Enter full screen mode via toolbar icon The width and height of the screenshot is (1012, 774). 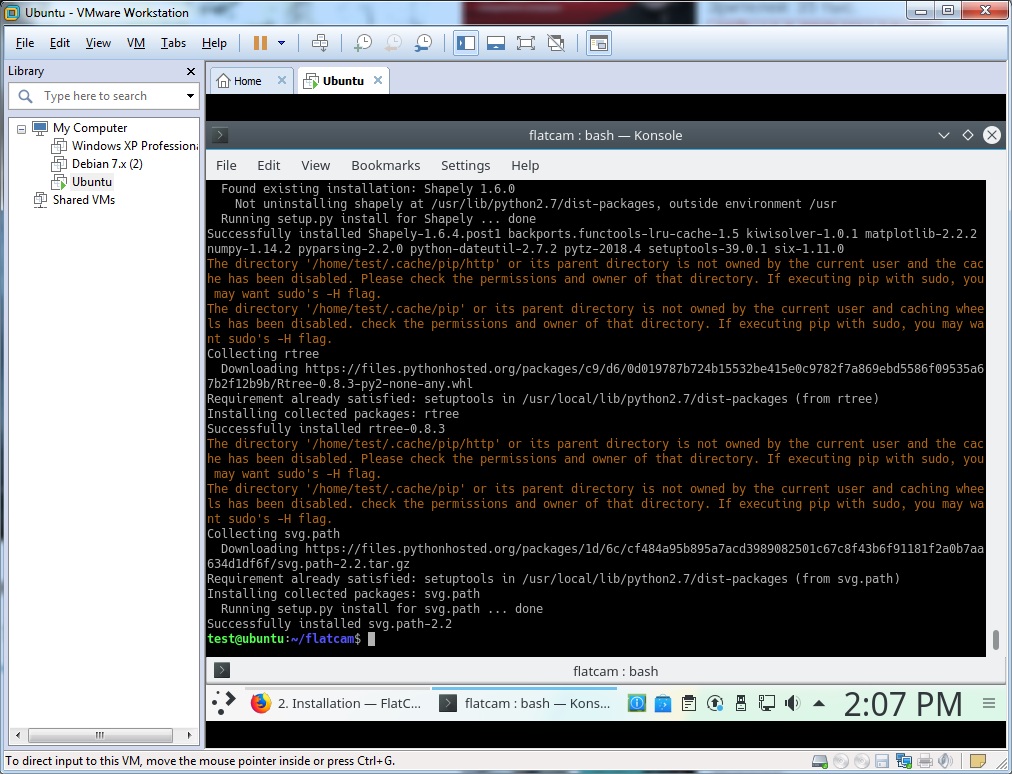coord(526,43)
